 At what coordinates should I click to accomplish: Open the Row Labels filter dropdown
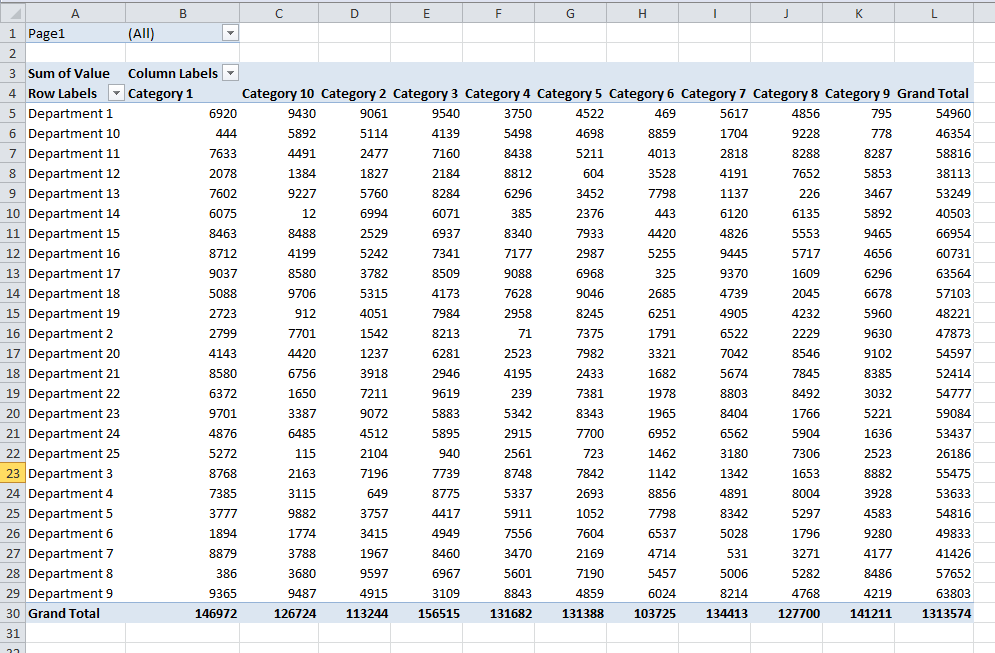click(x=115, y=93)
